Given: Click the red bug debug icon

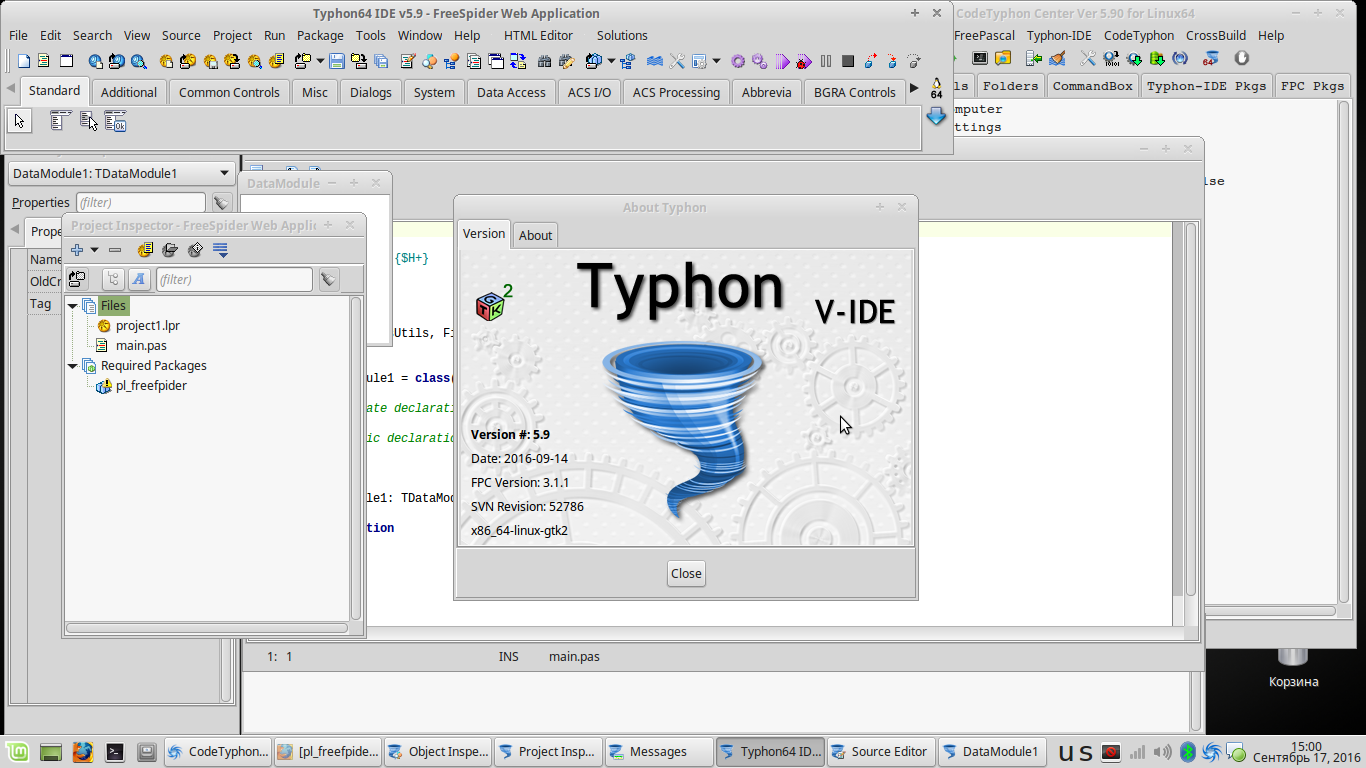Looking at the screenshot, I should tap(802, 61).
